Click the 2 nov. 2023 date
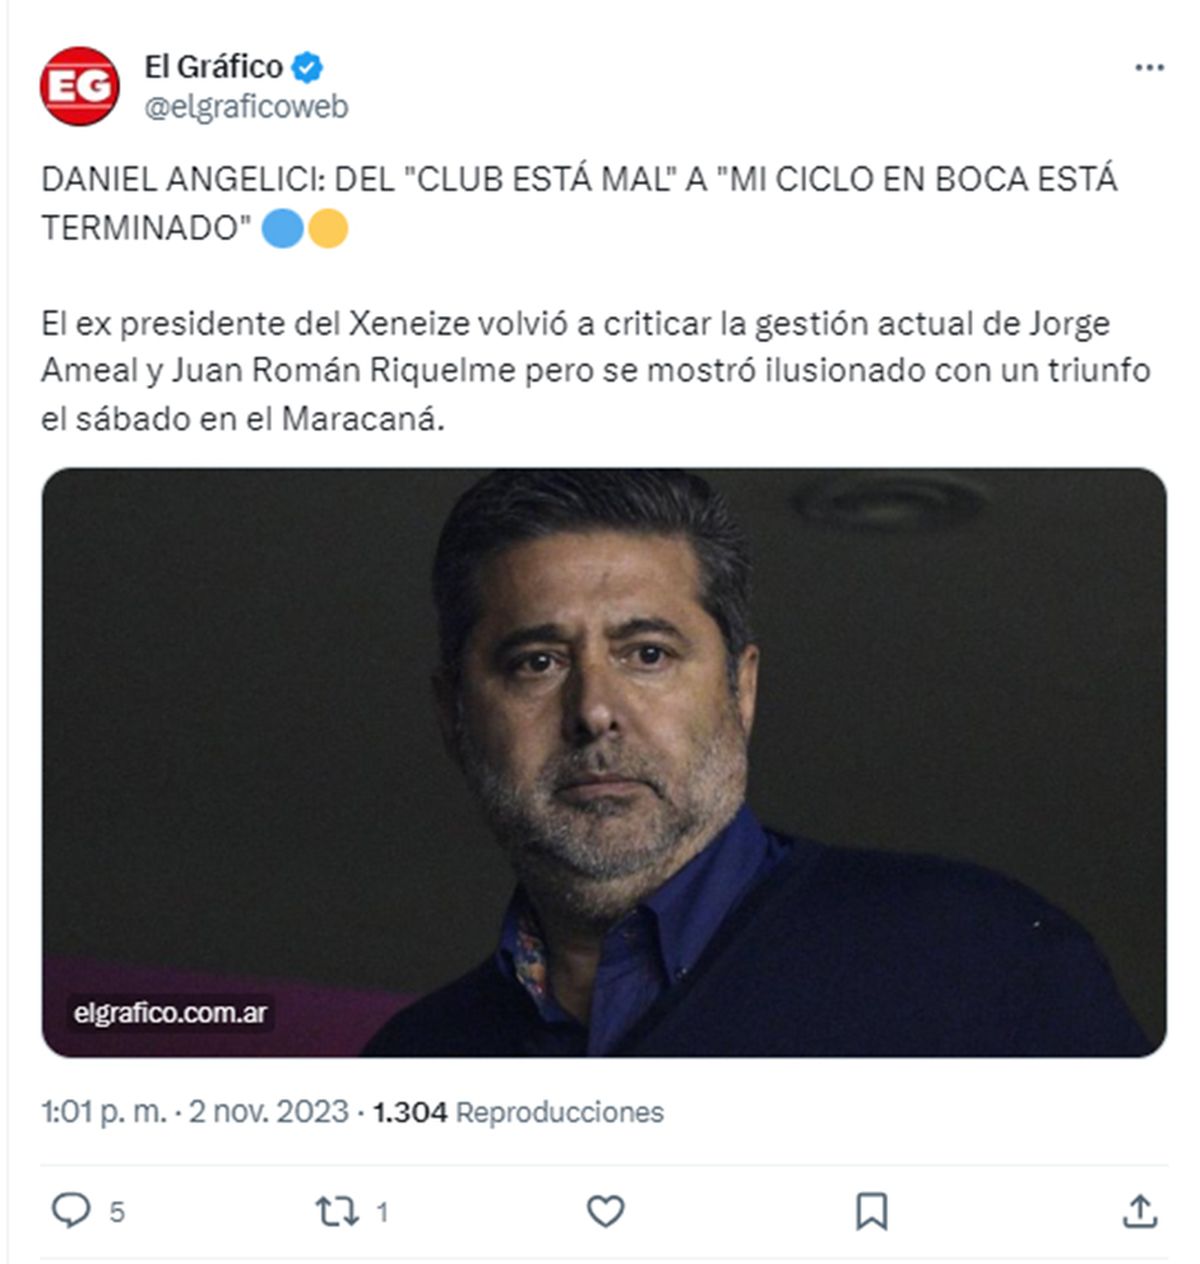Image resolution: width=1200 pixels, height=1264 pixels. (x=268, y=1112)
